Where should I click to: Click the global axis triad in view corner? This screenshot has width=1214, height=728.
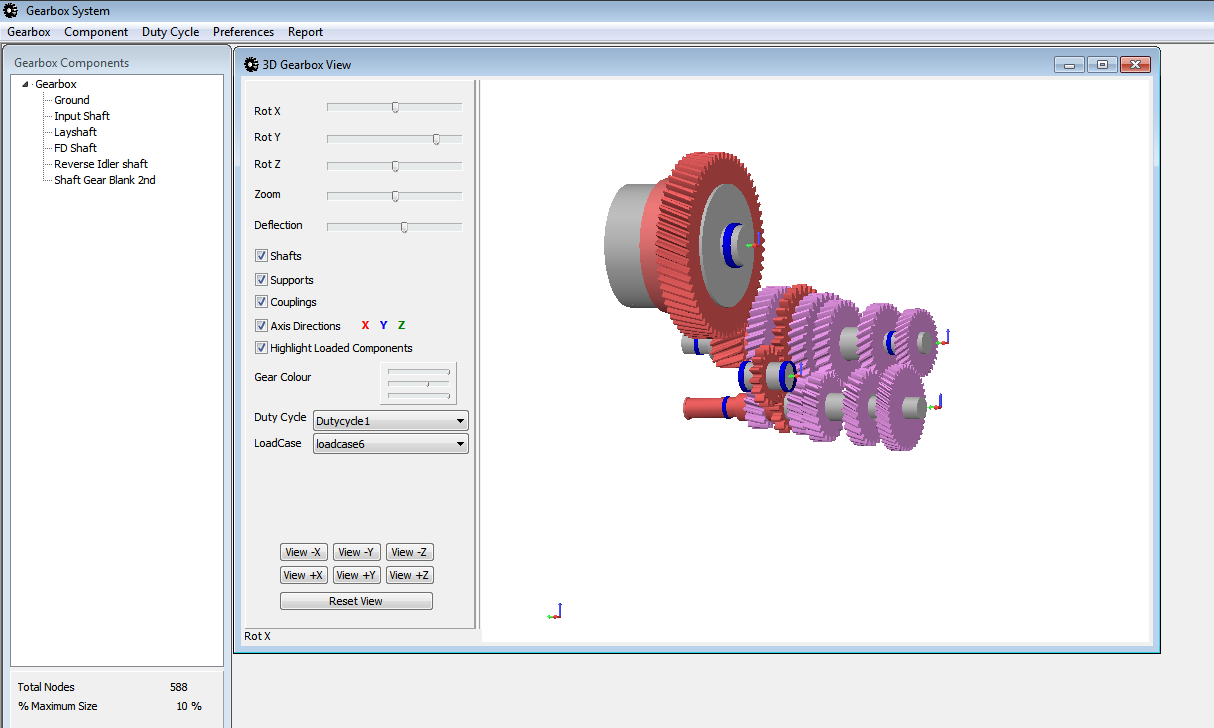[x=556, y=612]
